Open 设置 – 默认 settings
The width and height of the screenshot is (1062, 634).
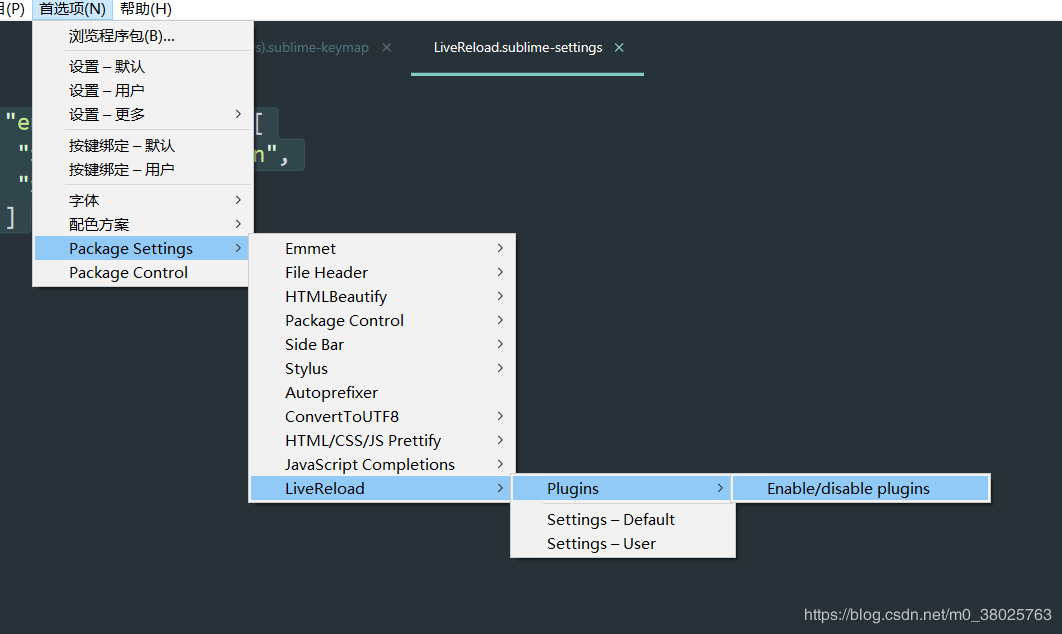143,66
